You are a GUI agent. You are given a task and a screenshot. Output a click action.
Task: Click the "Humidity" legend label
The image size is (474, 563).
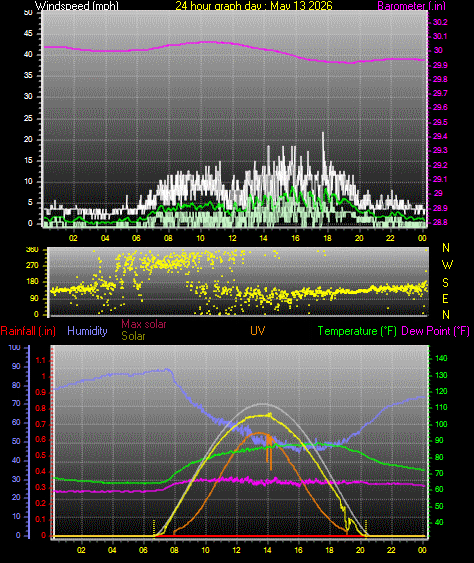[87, 331]
